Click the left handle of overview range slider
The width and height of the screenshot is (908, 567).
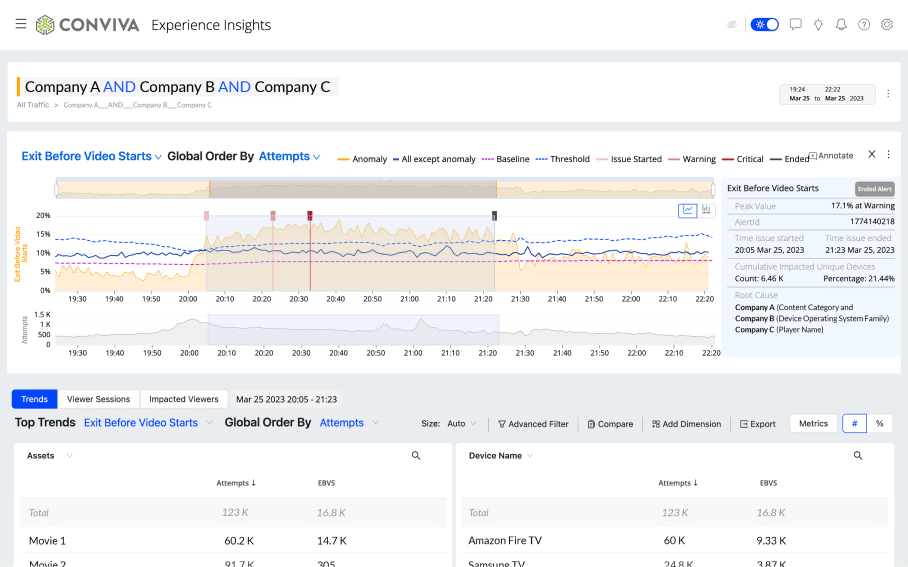(x=57, y=189)
